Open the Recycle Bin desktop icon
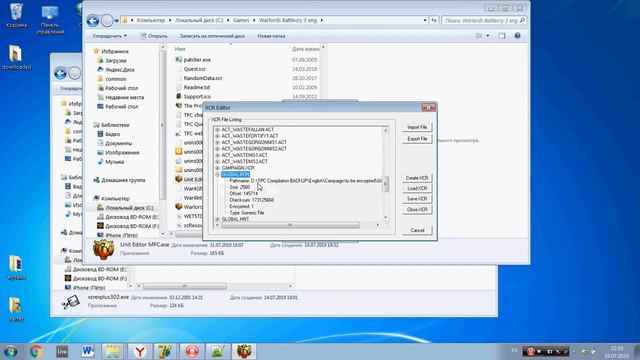Image resolution: width=640 pixels, height=360 pixels. pyautogui.click(x=16, y=16)
